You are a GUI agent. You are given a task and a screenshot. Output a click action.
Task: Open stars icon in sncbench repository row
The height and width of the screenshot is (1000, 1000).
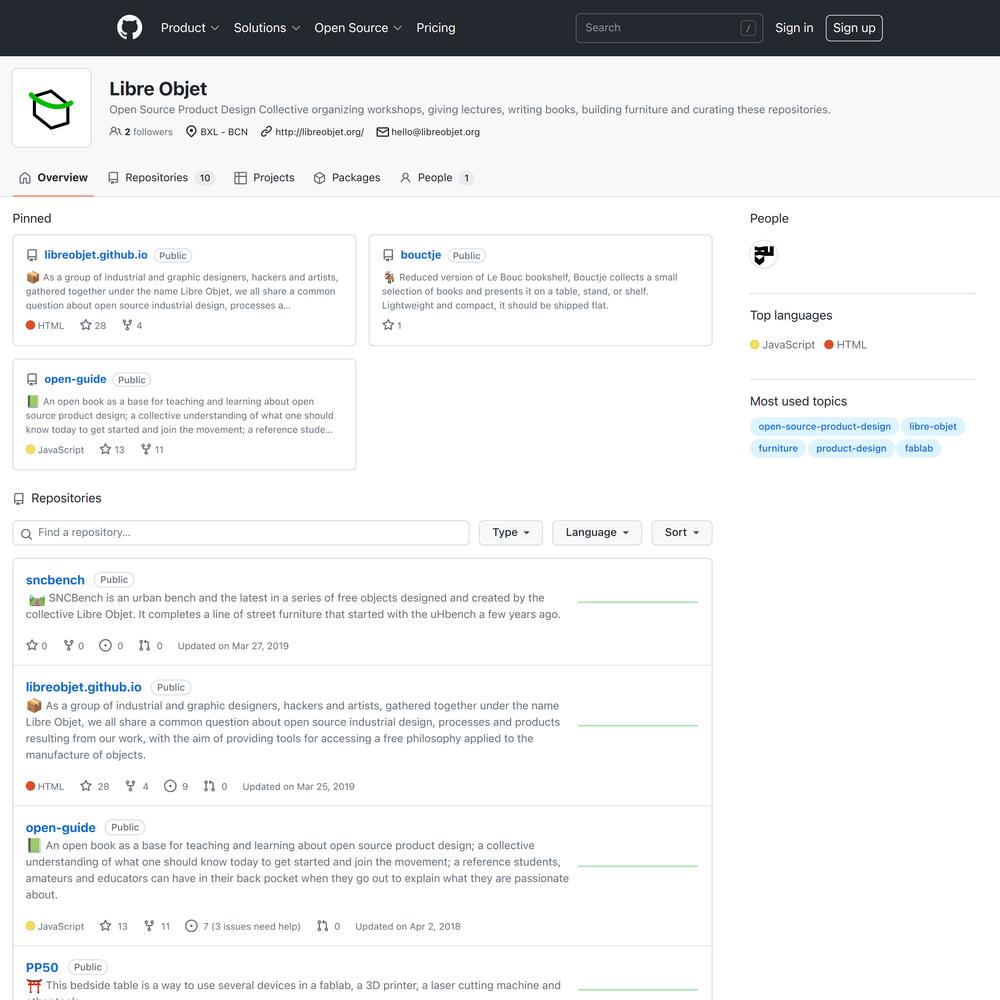click(x=32, y=645)
